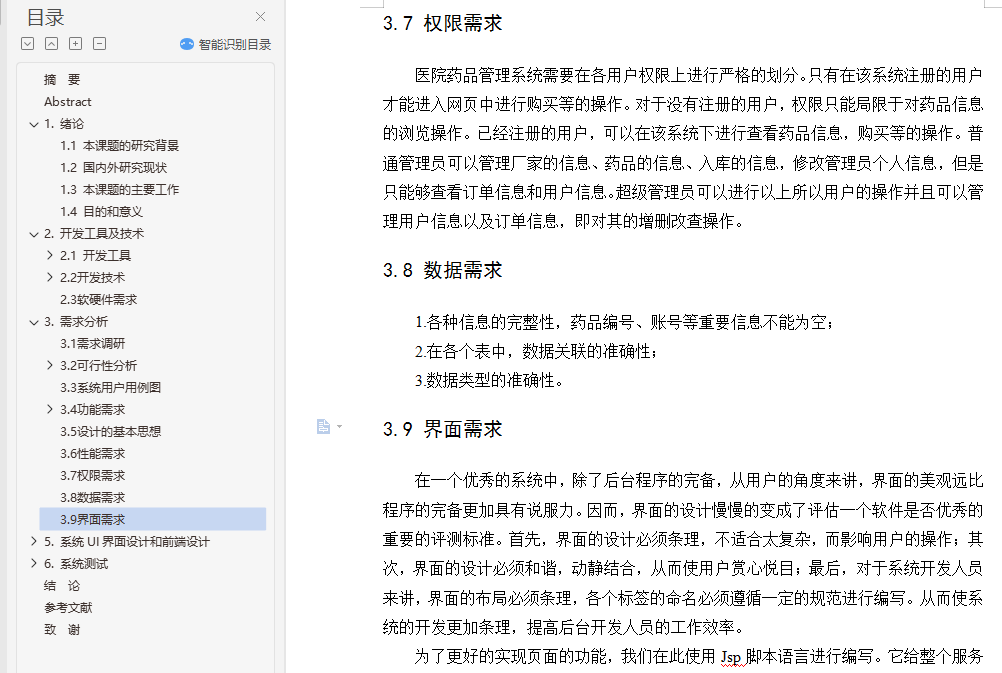Click the line 2.在各个表中,数据关联的准确性
The image size is (1002, 673).
(536, 352)
